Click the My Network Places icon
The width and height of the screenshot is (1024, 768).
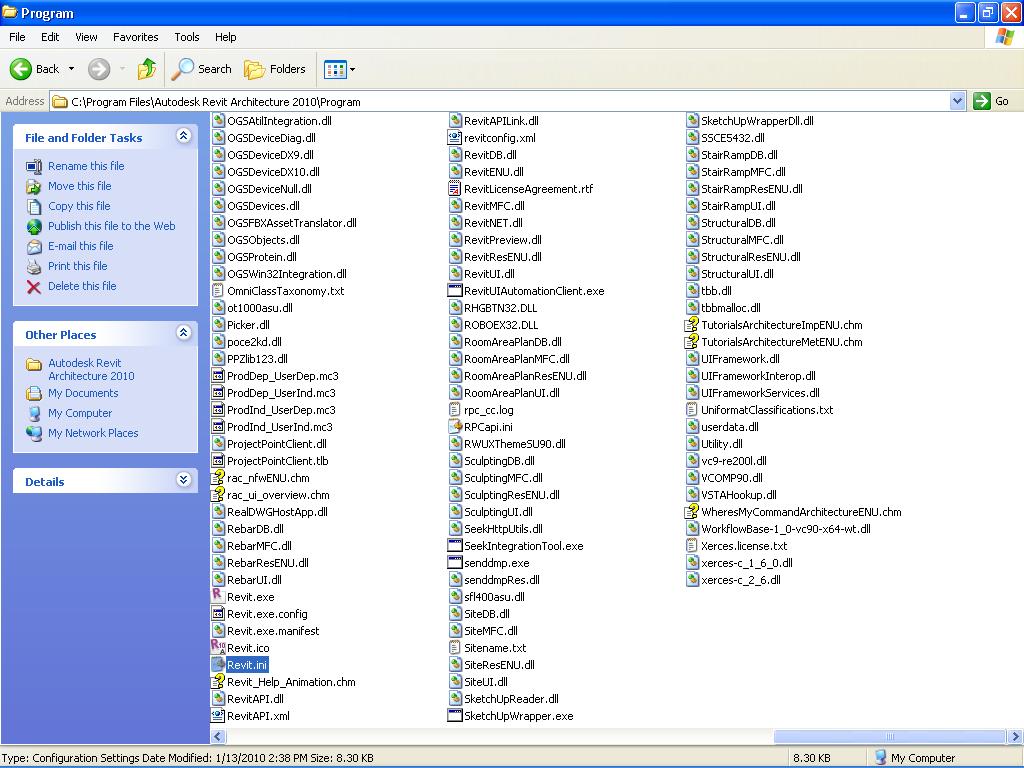point(34,433)
